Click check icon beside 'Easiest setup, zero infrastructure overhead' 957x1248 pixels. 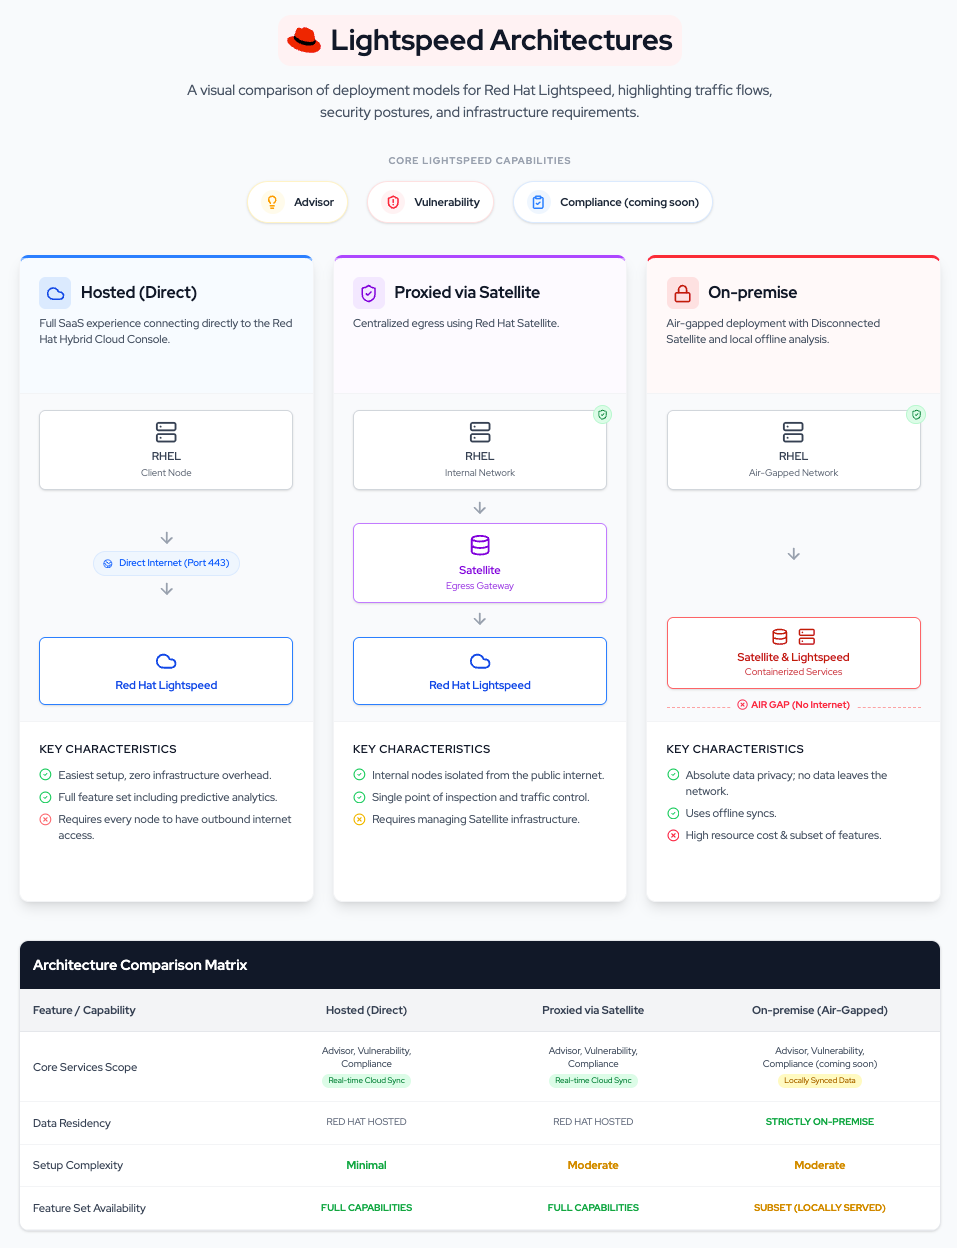click(45, 775)
